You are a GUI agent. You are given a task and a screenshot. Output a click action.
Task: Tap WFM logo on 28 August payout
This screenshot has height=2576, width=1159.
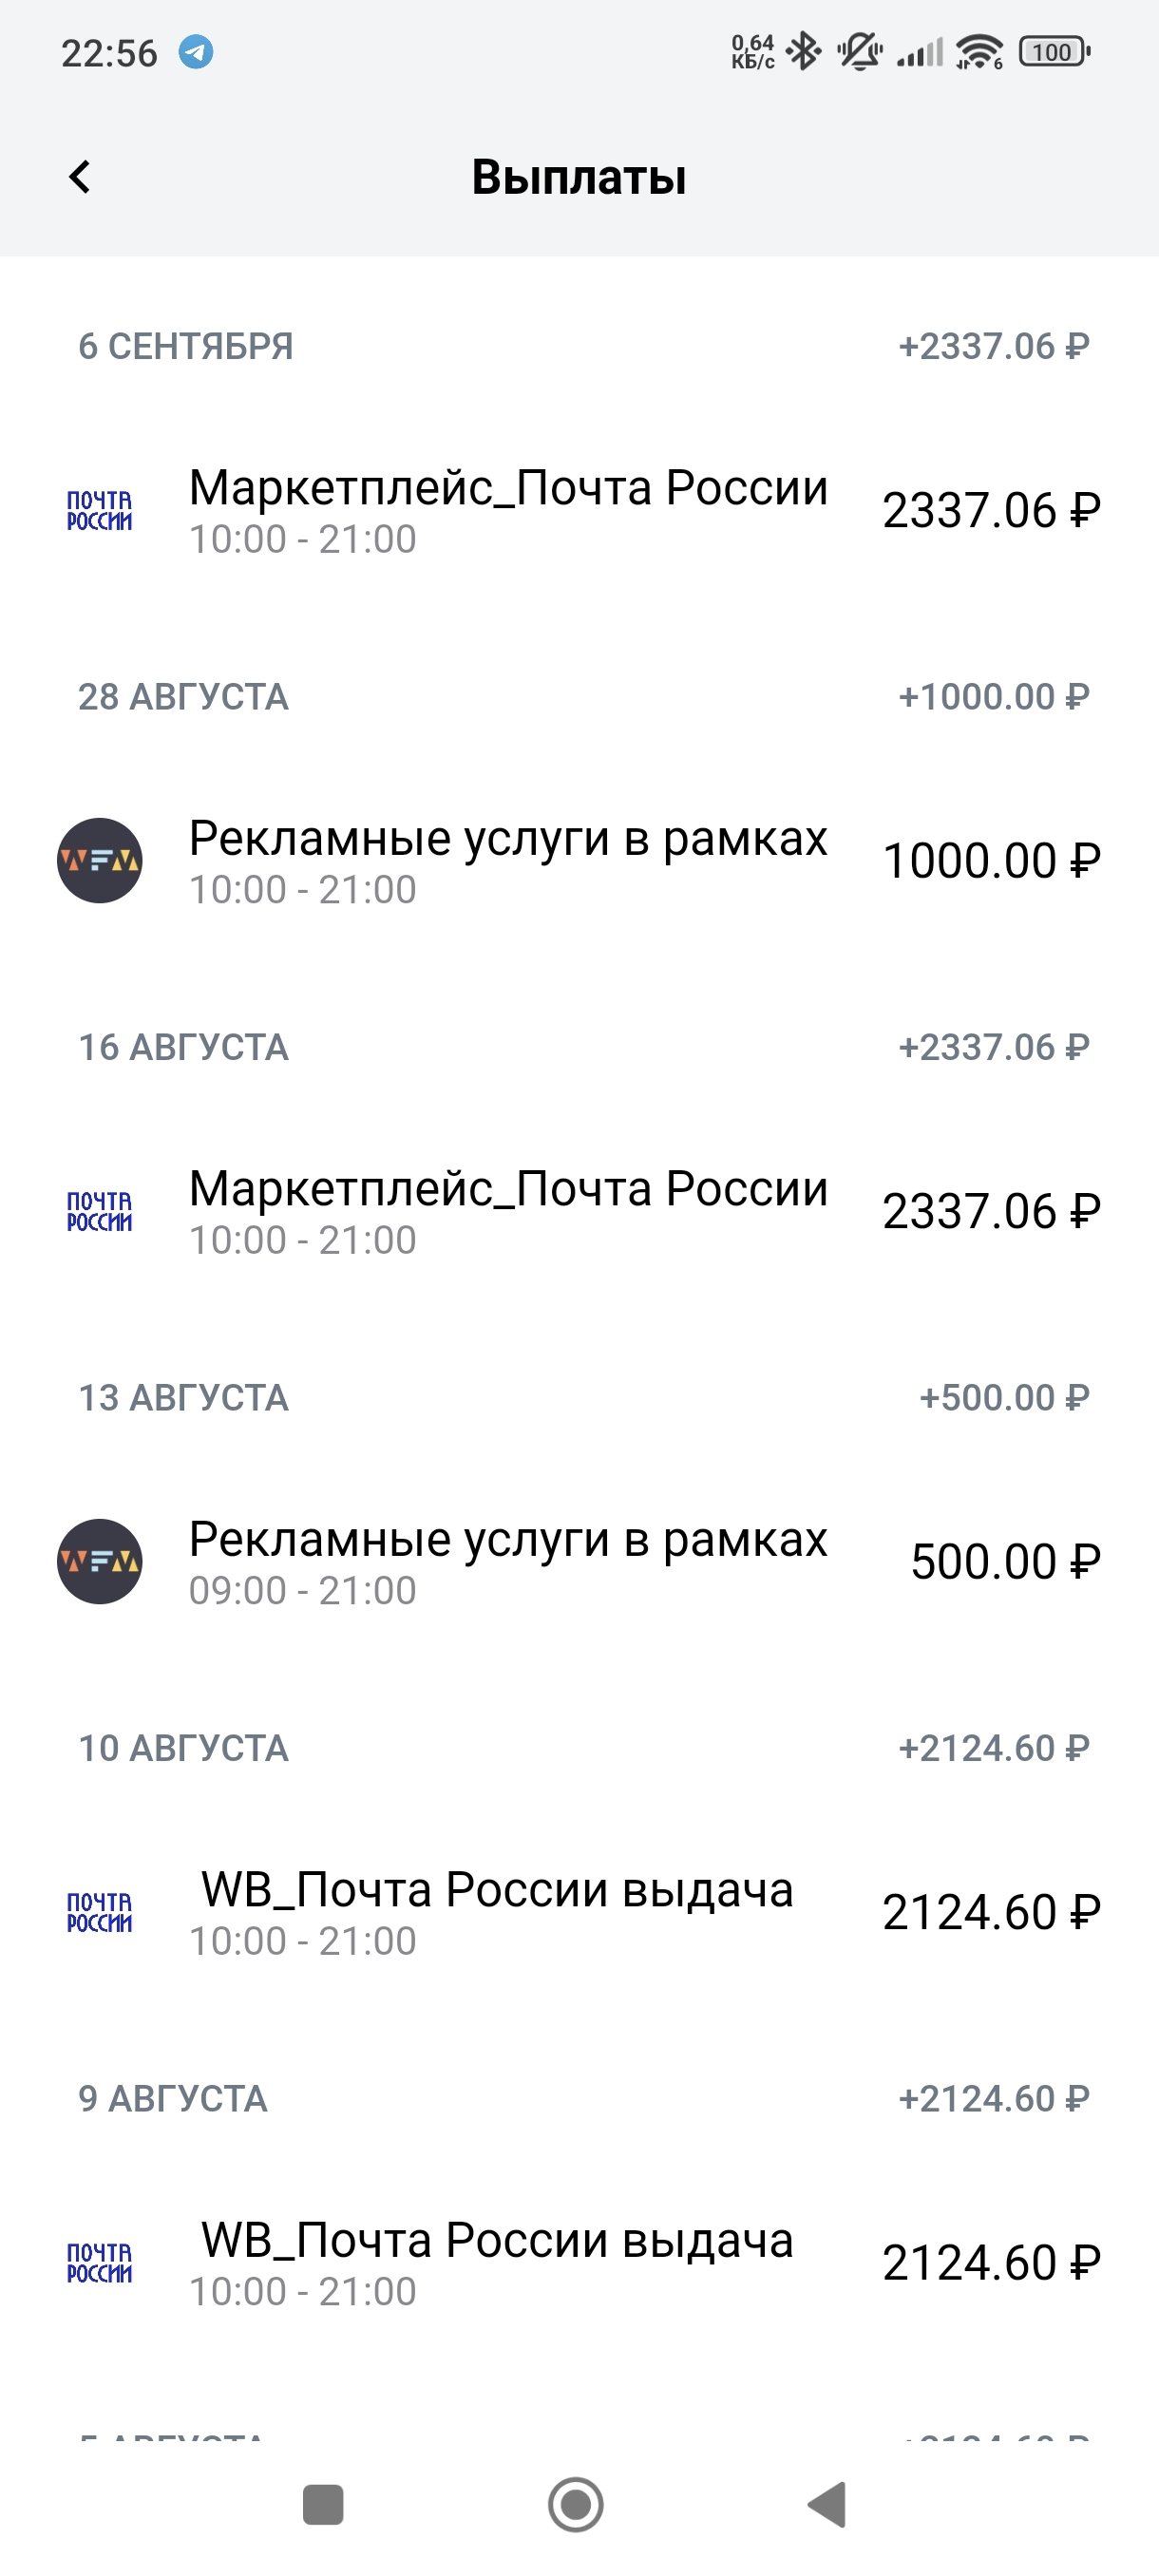[x=99, y=860]
